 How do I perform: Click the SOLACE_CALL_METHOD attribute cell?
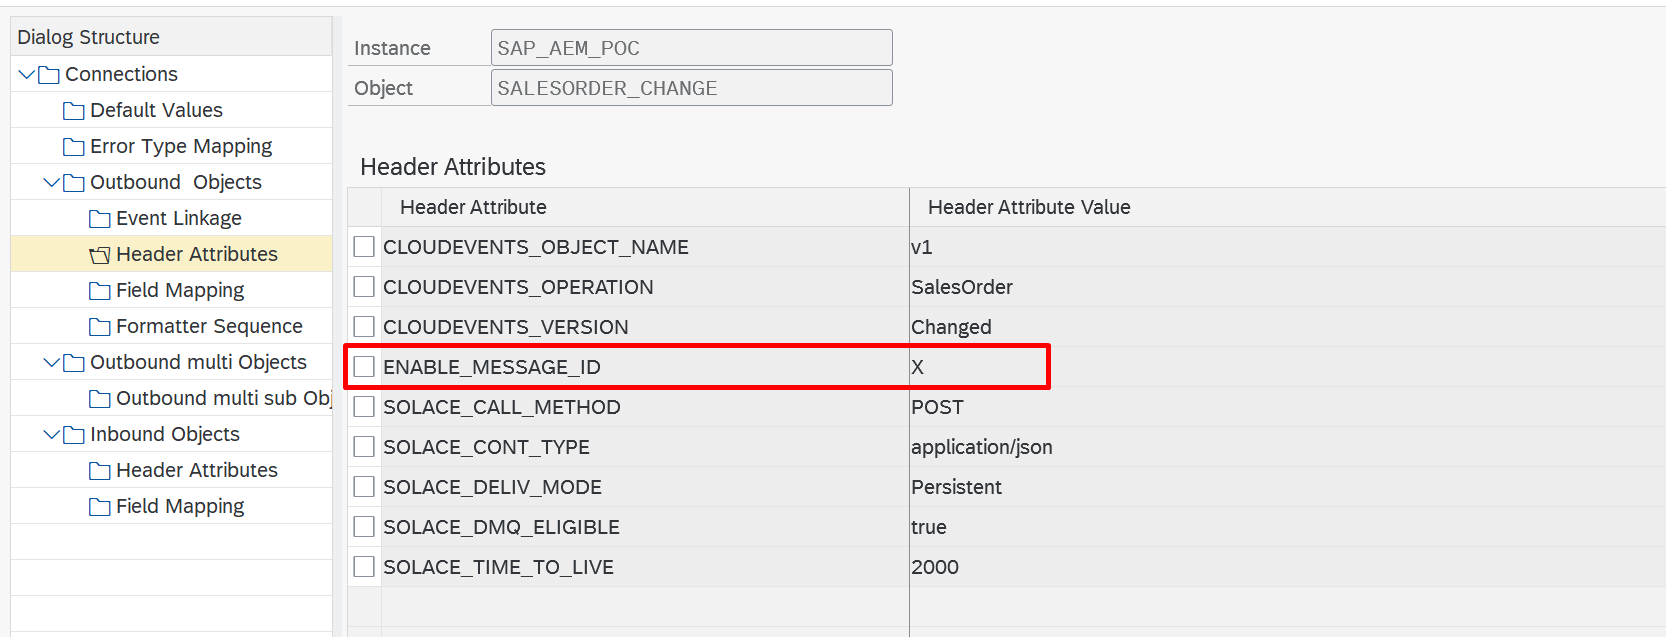click(x=645, y=407)
